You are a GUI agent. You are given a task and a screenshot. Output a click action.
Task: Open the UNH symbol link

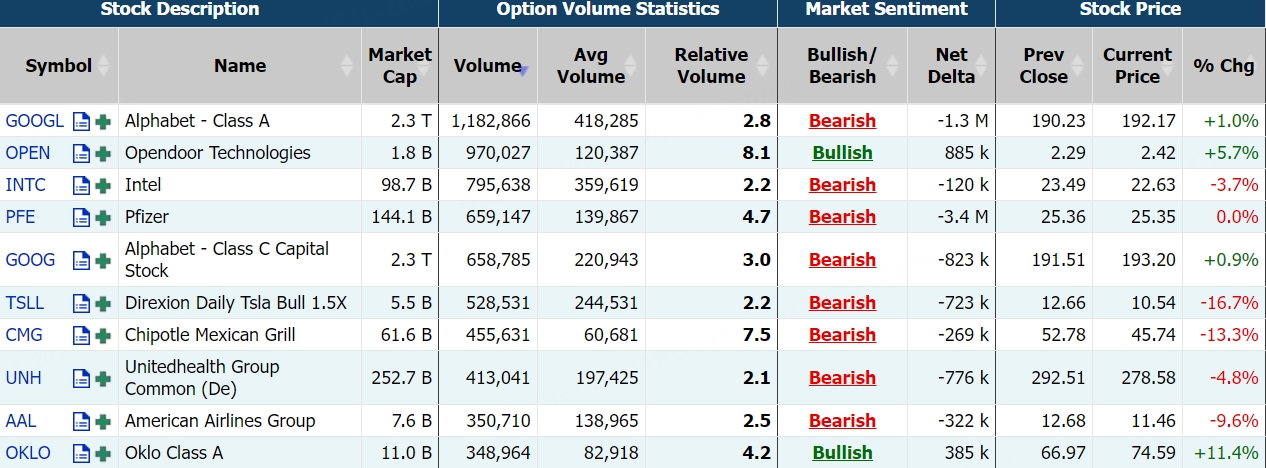point(23,378)
